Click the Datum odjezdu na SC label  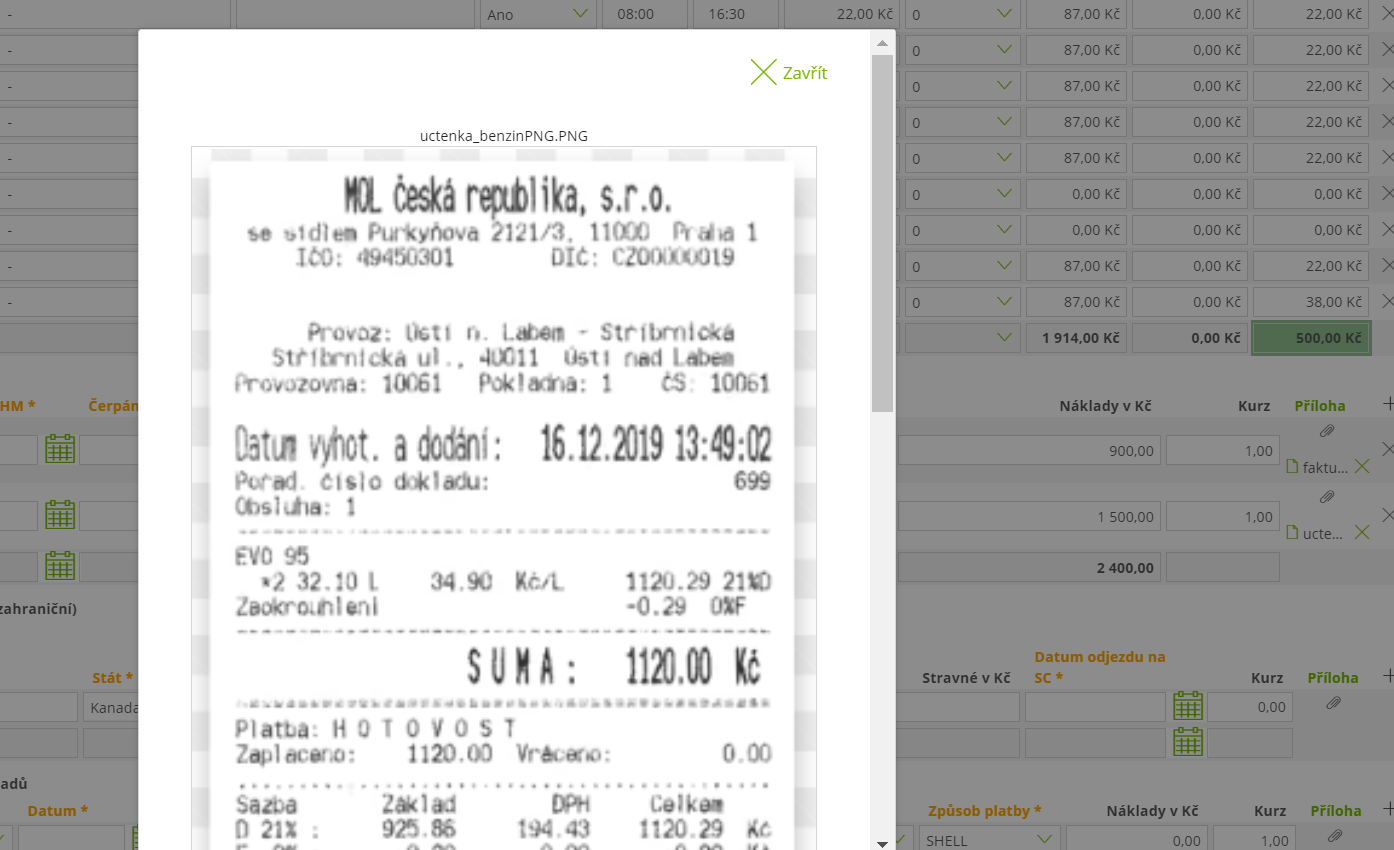pos(1099,667)
